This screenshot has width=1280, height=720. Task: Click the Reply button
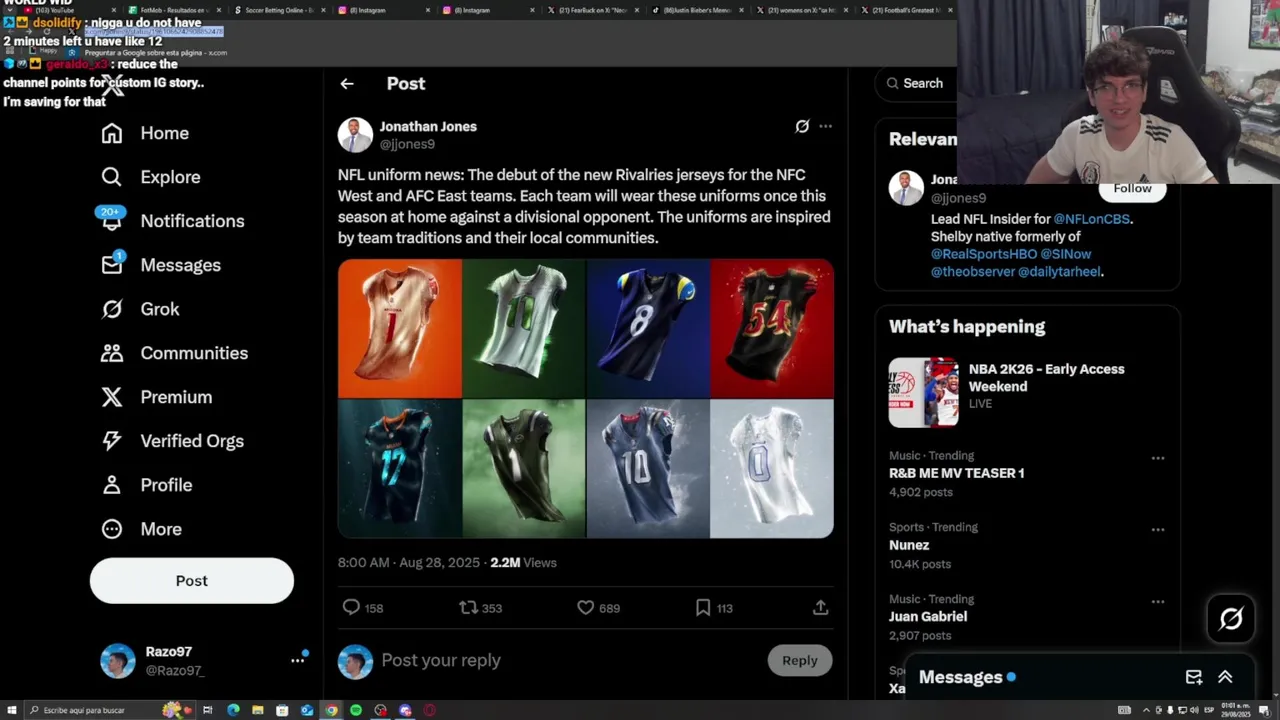pyautogui.click(x=800, y=660)
